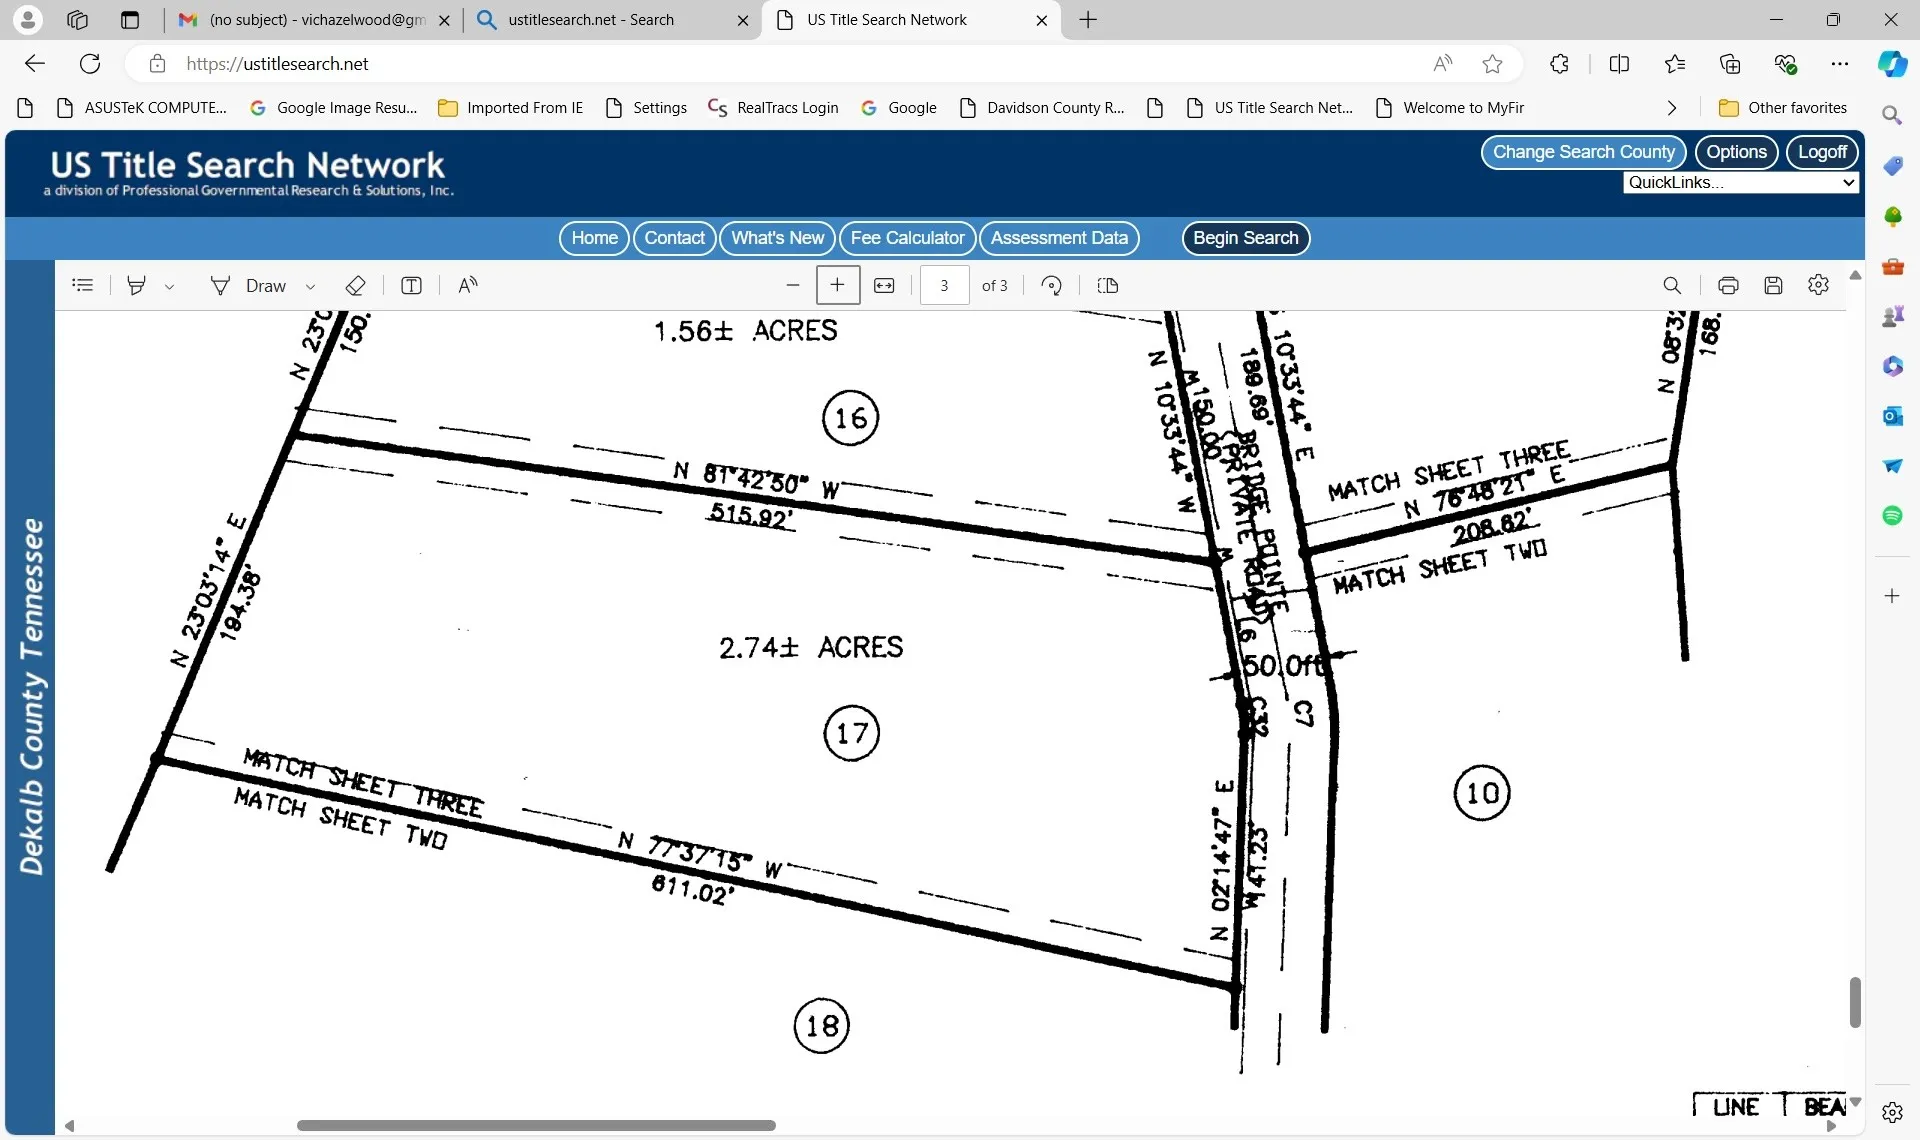
Task: Toggle the page view layout icon
Action: 1107,286
